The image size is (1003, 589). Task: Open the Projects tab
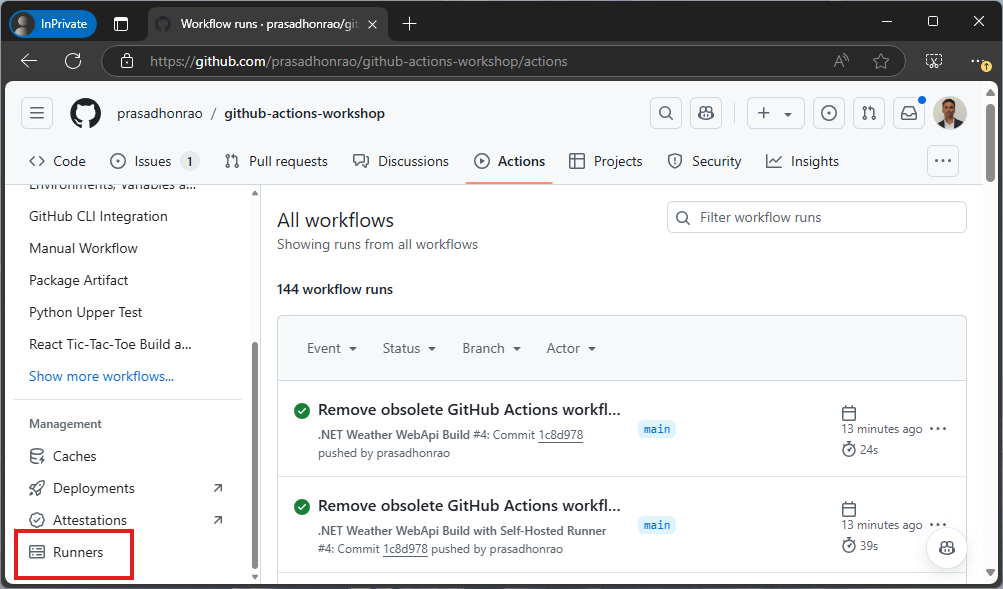(606, 161)
